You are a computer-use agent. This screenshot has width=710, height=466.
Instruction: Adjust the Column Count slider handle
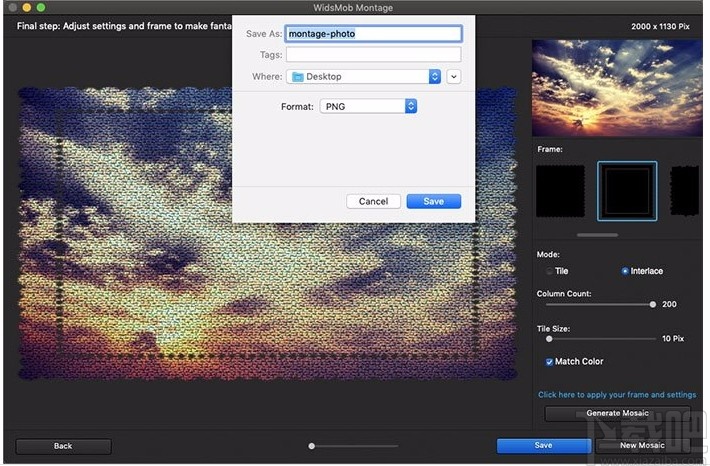point(652,304)
